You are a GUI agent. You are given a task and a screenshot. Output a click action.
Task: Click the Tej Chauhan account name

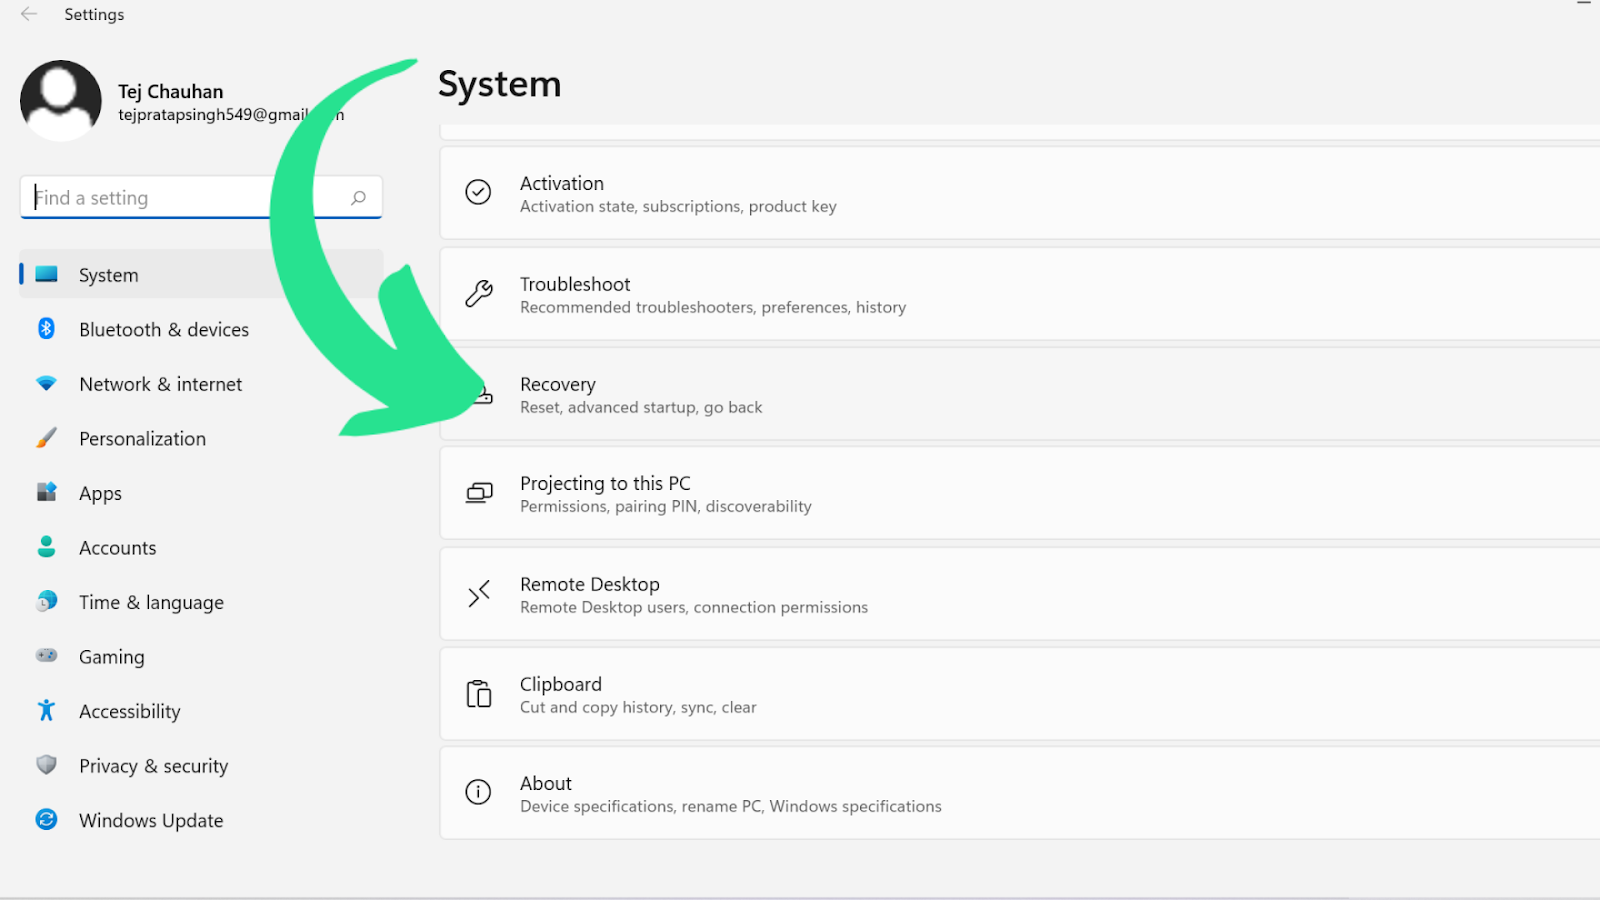(x=171, y=91)
